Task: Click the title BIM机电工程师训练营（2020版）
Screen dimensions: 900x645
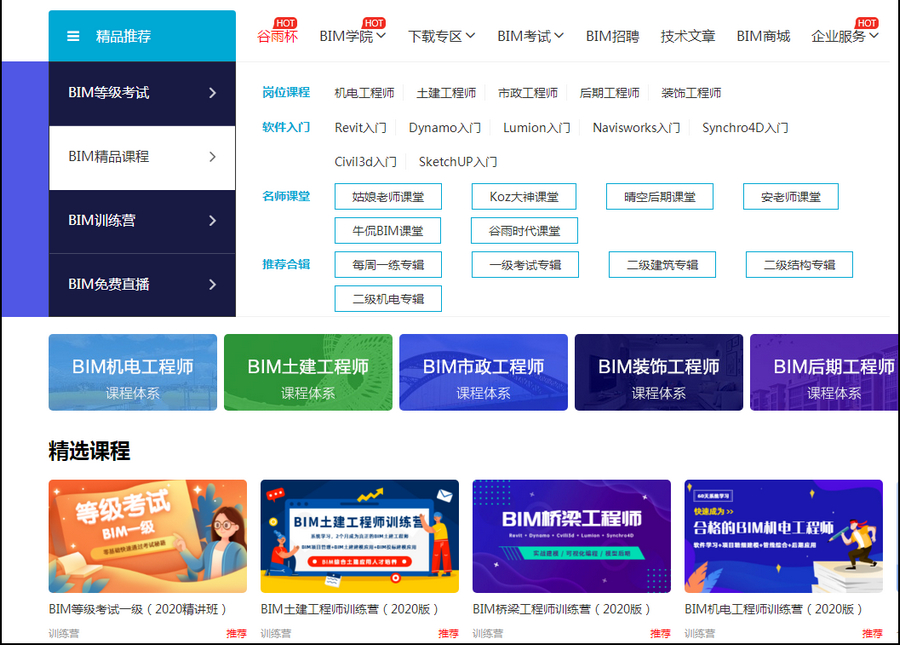Action: pos(774,609)
